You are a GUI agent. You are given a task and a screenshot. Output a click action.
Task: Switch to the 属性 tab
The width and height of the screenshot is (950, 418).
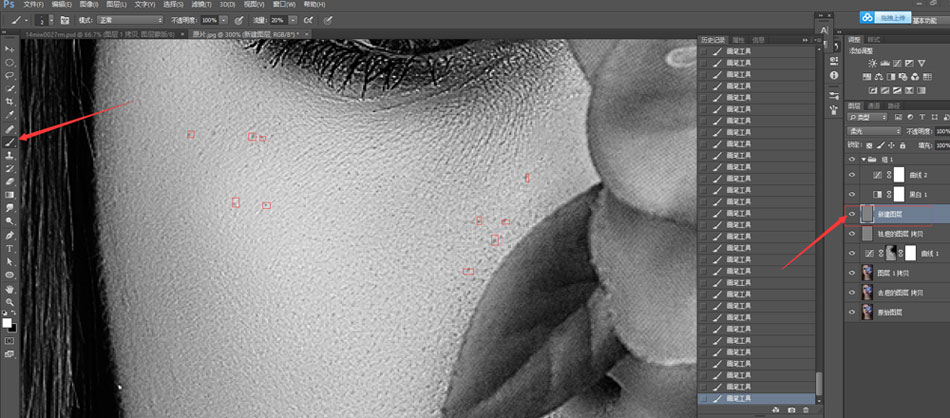coord(739,39)
